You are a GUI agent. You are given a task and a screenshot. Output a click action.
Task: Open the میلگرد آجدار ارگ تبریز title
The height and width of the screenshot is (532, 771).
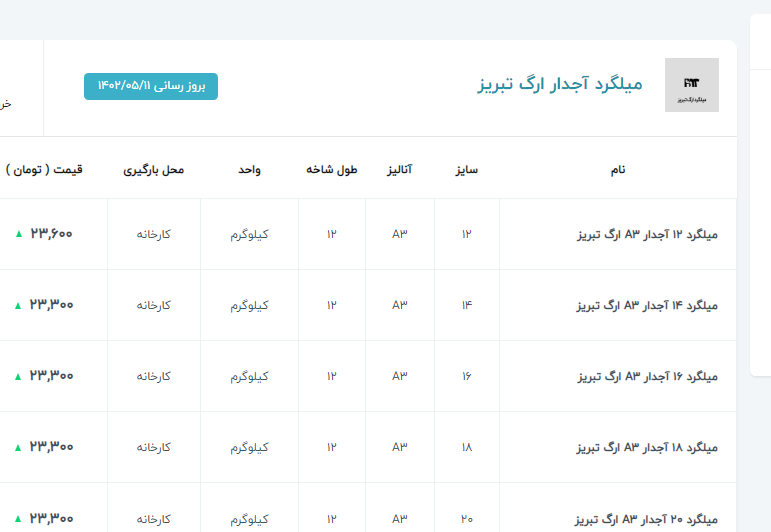tap(559, 84)
